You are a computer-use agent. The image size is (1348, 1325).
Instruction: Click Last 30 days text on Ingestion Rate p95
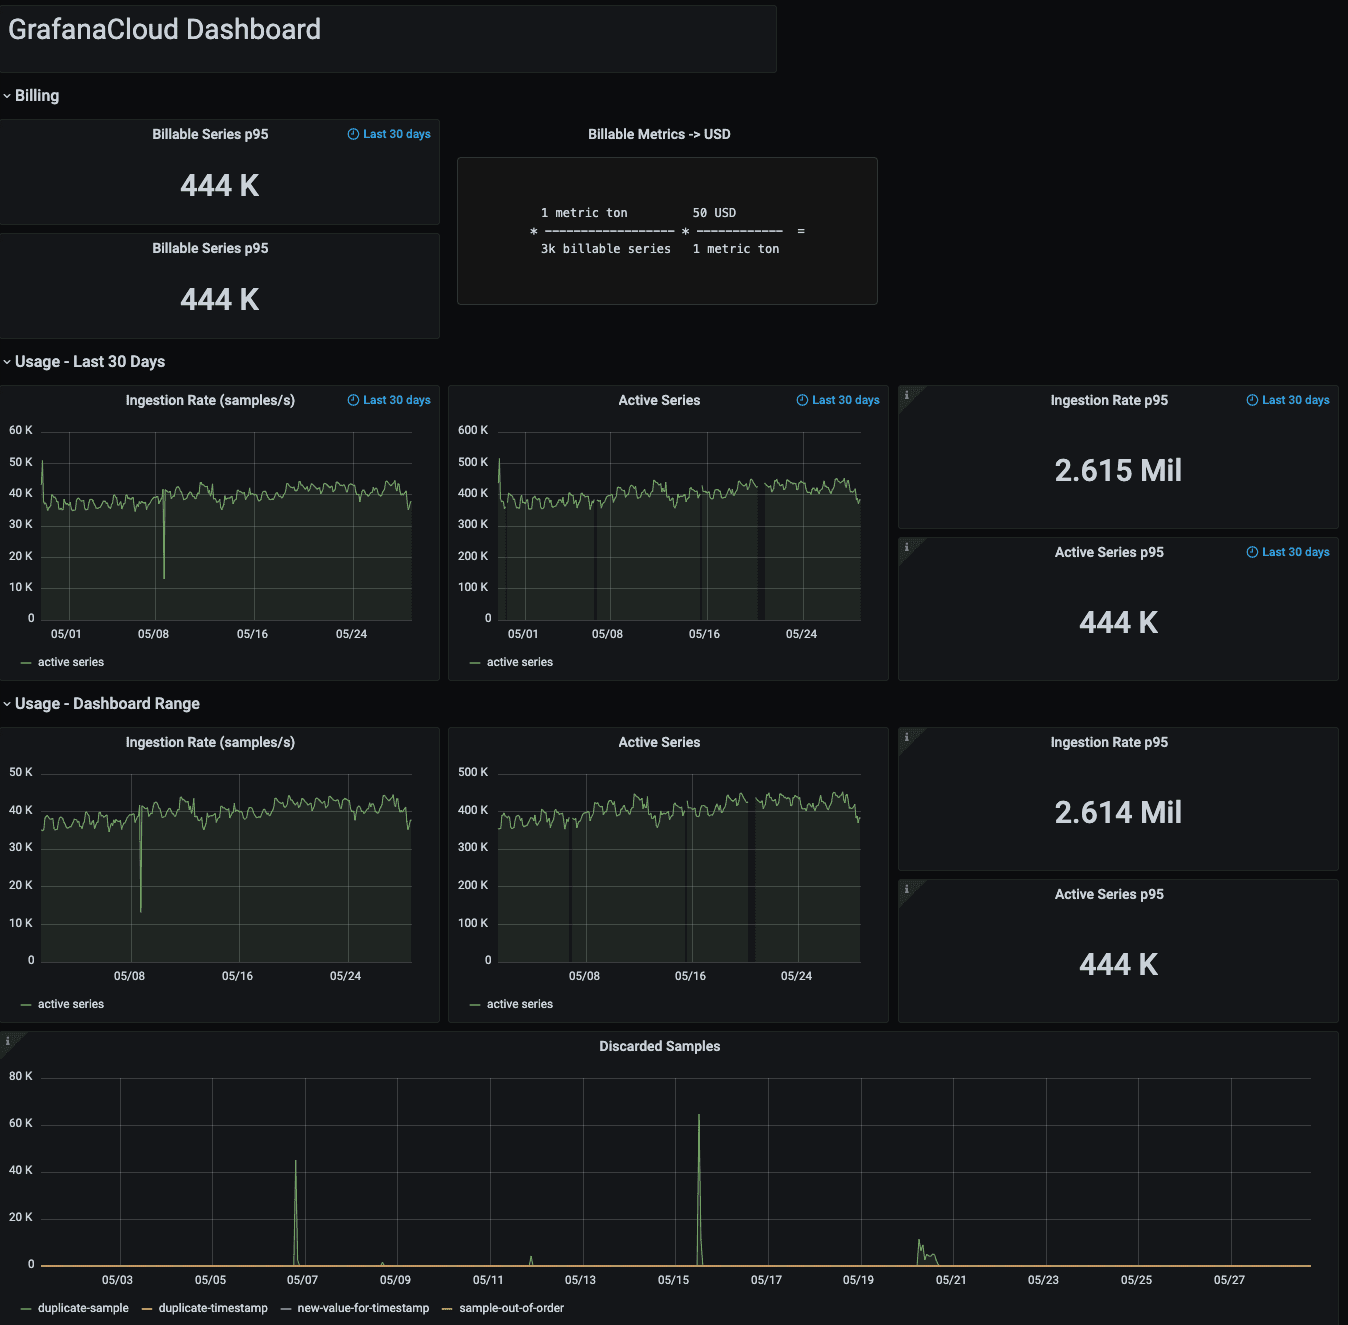tap(1295, 400)
